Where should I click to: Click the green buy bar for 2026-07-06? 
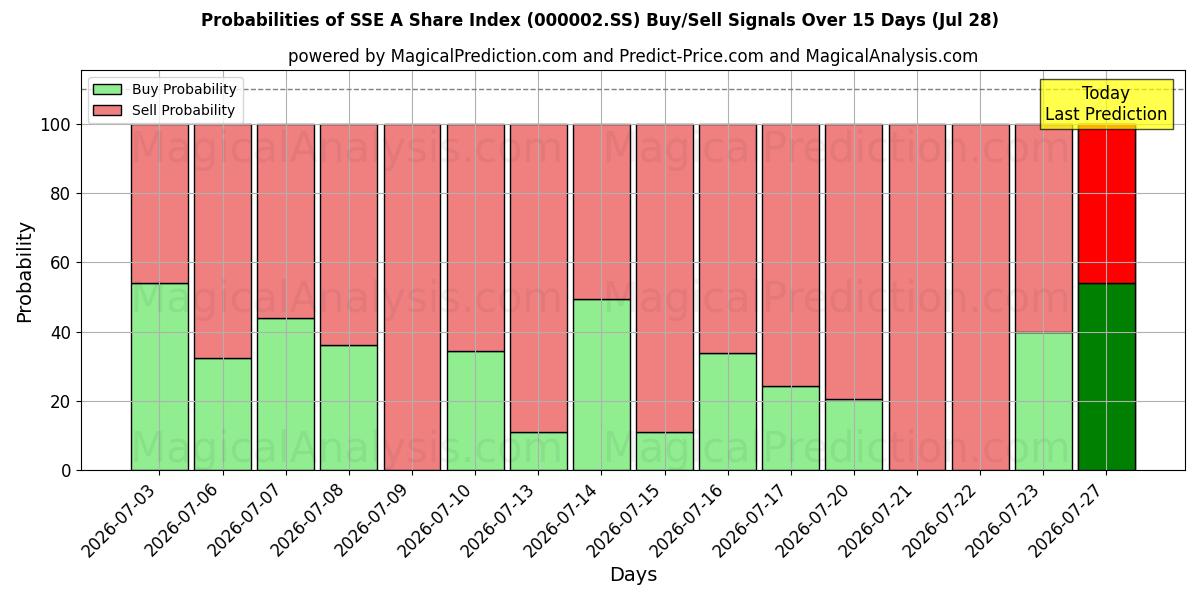(x=223, y=414)
